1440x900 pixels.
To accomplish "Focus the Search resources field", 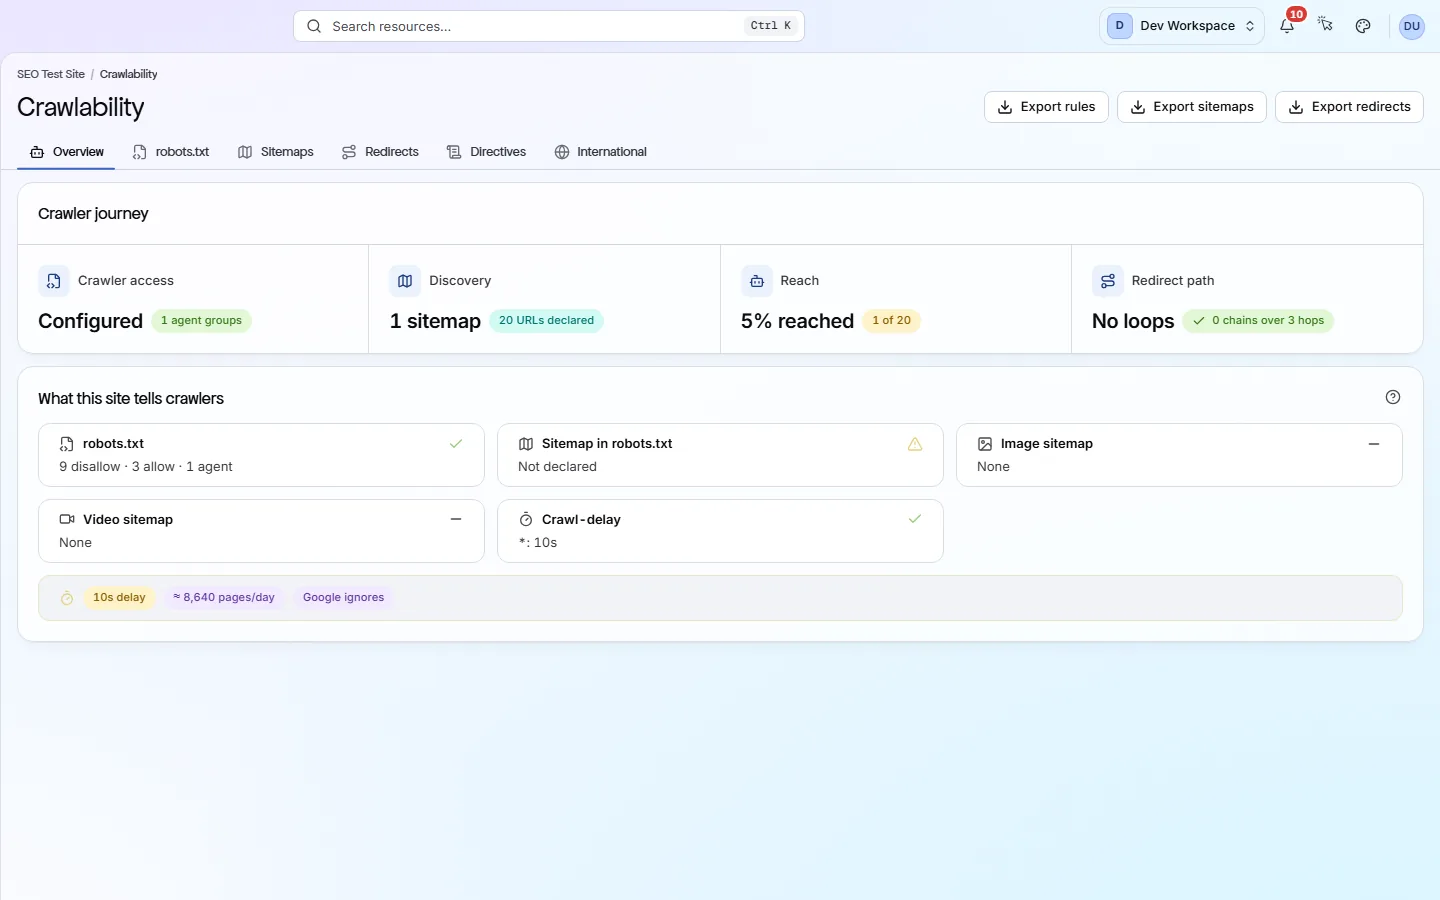I will (x=549, y=26).
